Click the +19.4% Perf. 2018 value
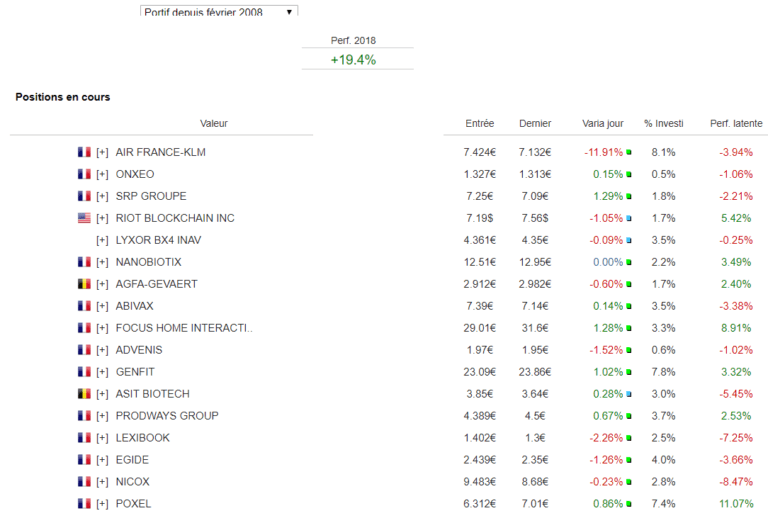The width and height of the screenshot is (768, 518). click(x=353, y=60)
